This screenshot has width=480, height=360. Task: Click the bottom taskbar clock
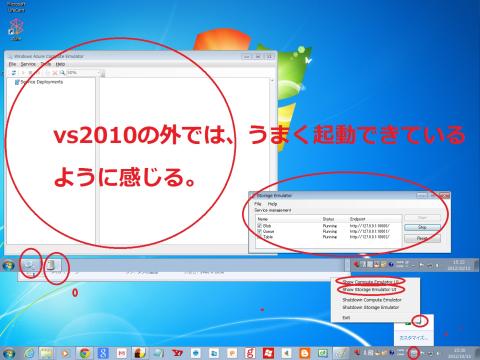click(459, 353)
